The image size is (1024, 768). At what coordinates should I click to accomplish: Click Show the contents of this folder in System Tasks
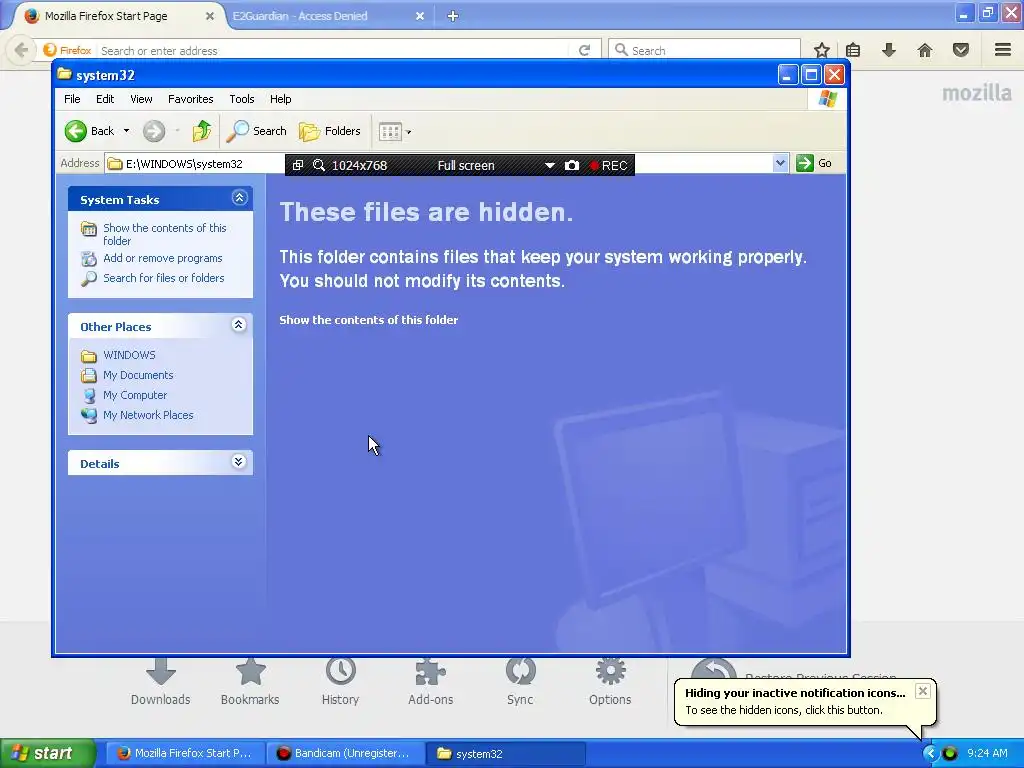[165, 234]
